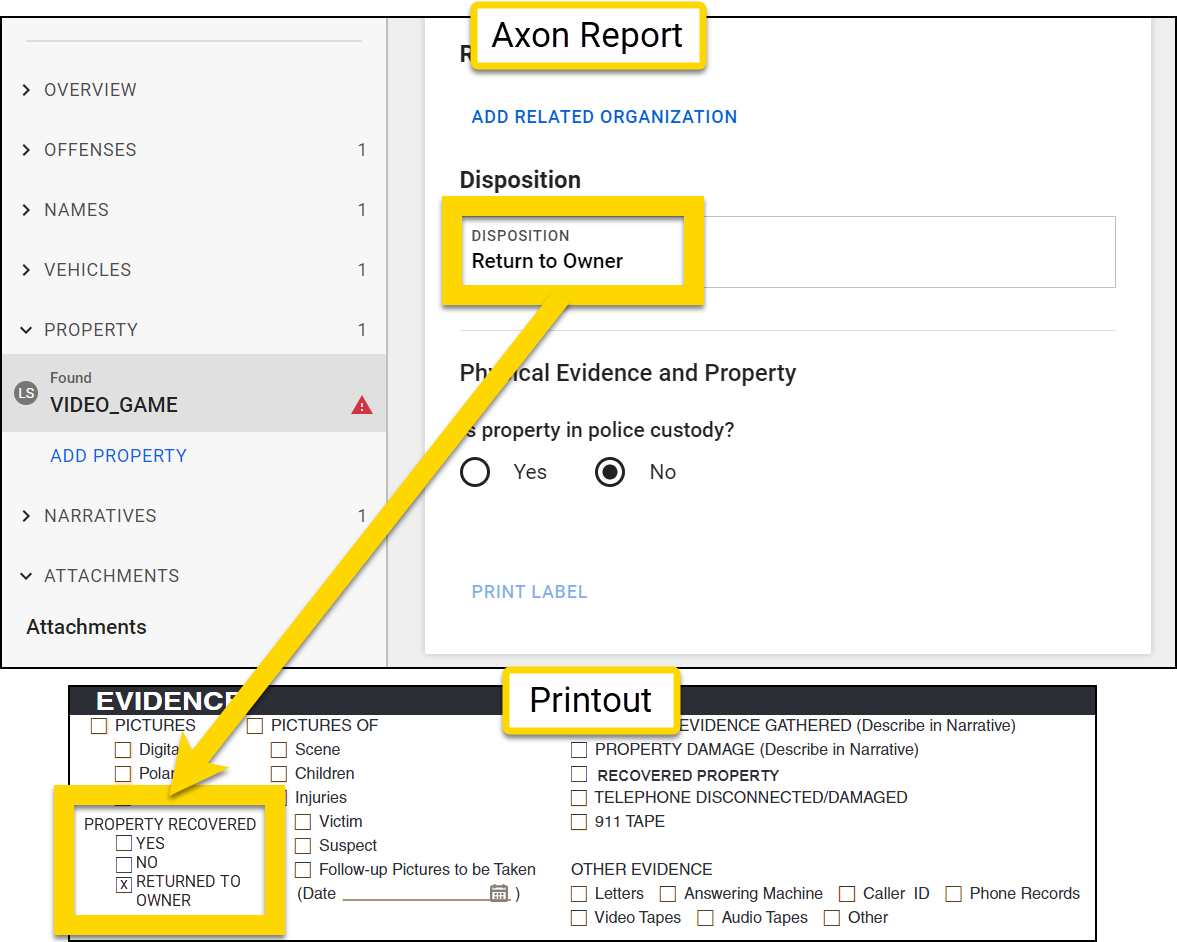Click the ADD PROPERTY link
Screen dimensions: 1177x942
(x=118, y=455)
